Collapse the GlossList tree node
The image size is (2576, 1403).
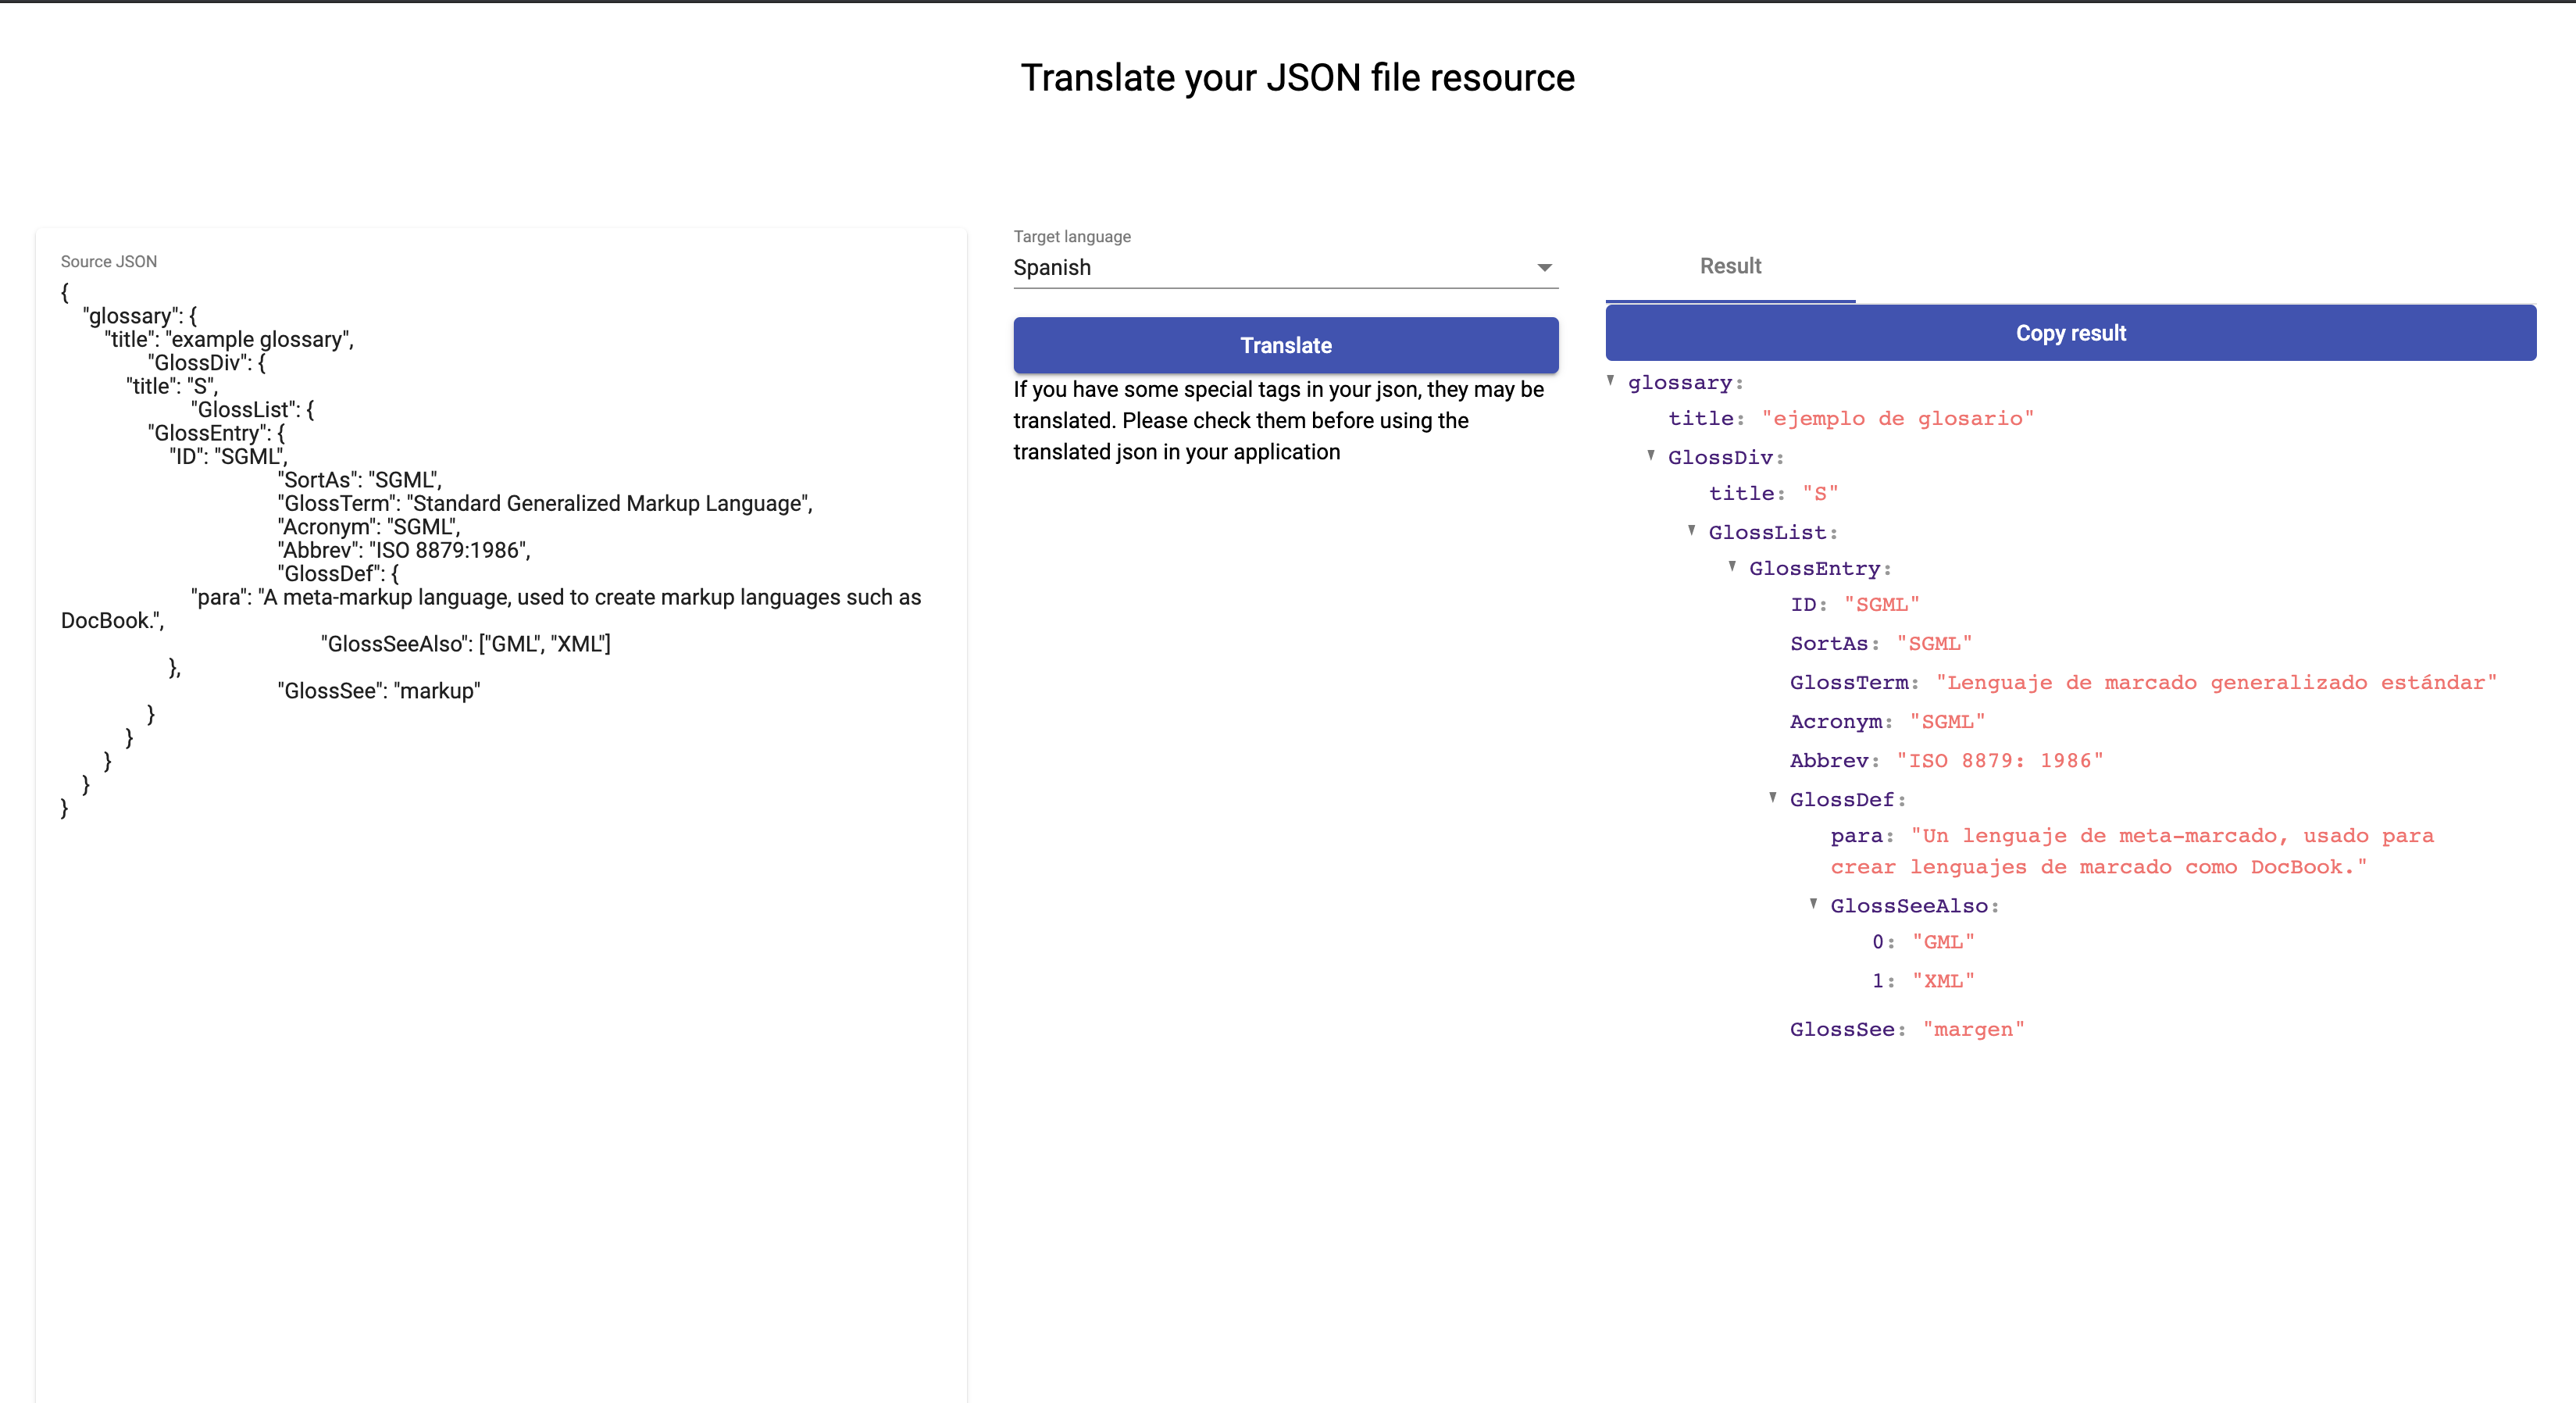pos(1690,531)
